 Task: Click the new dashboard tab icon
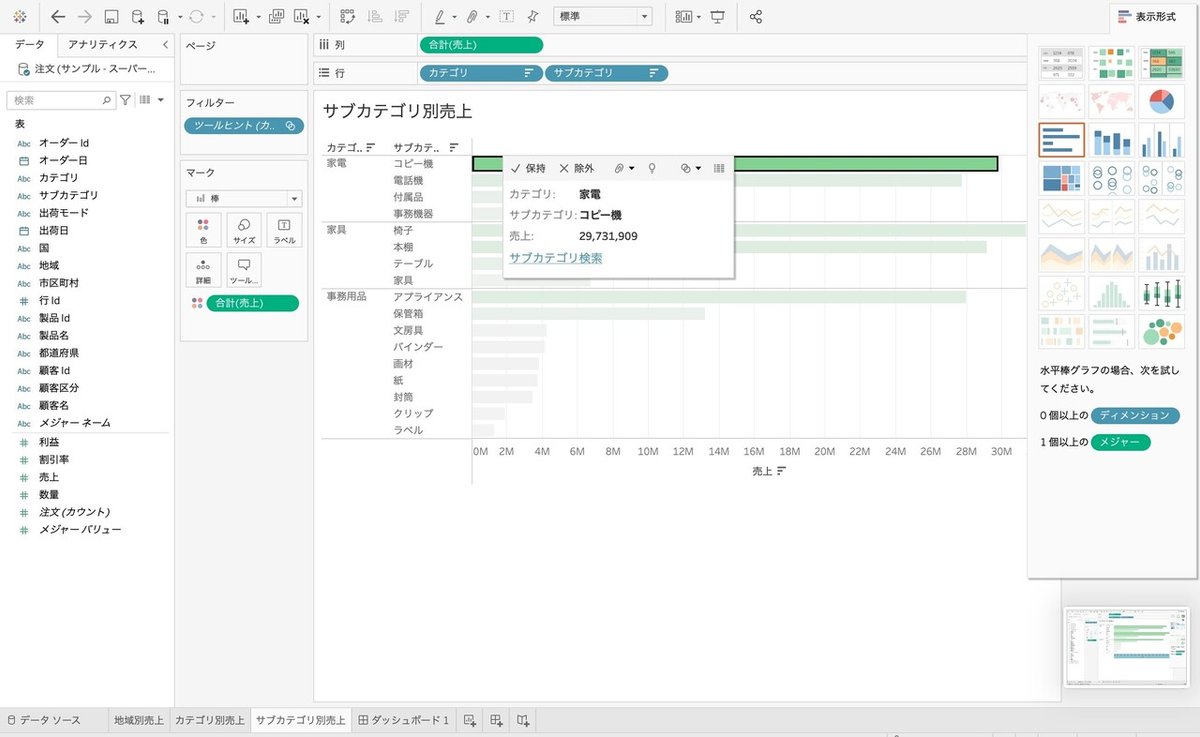coord(496,720)
